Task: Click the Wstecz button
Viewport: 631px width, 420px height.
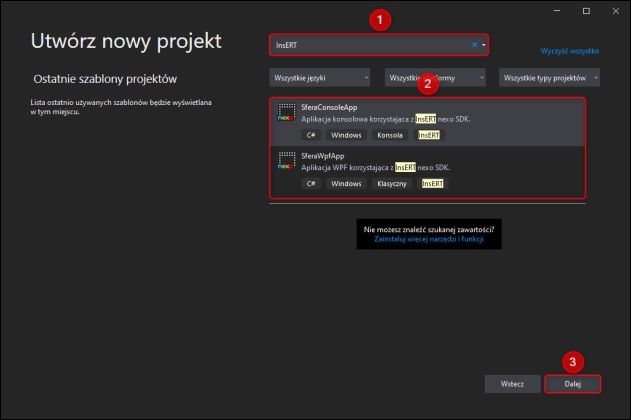Action: pyautogui.click(x=512, y=384)
